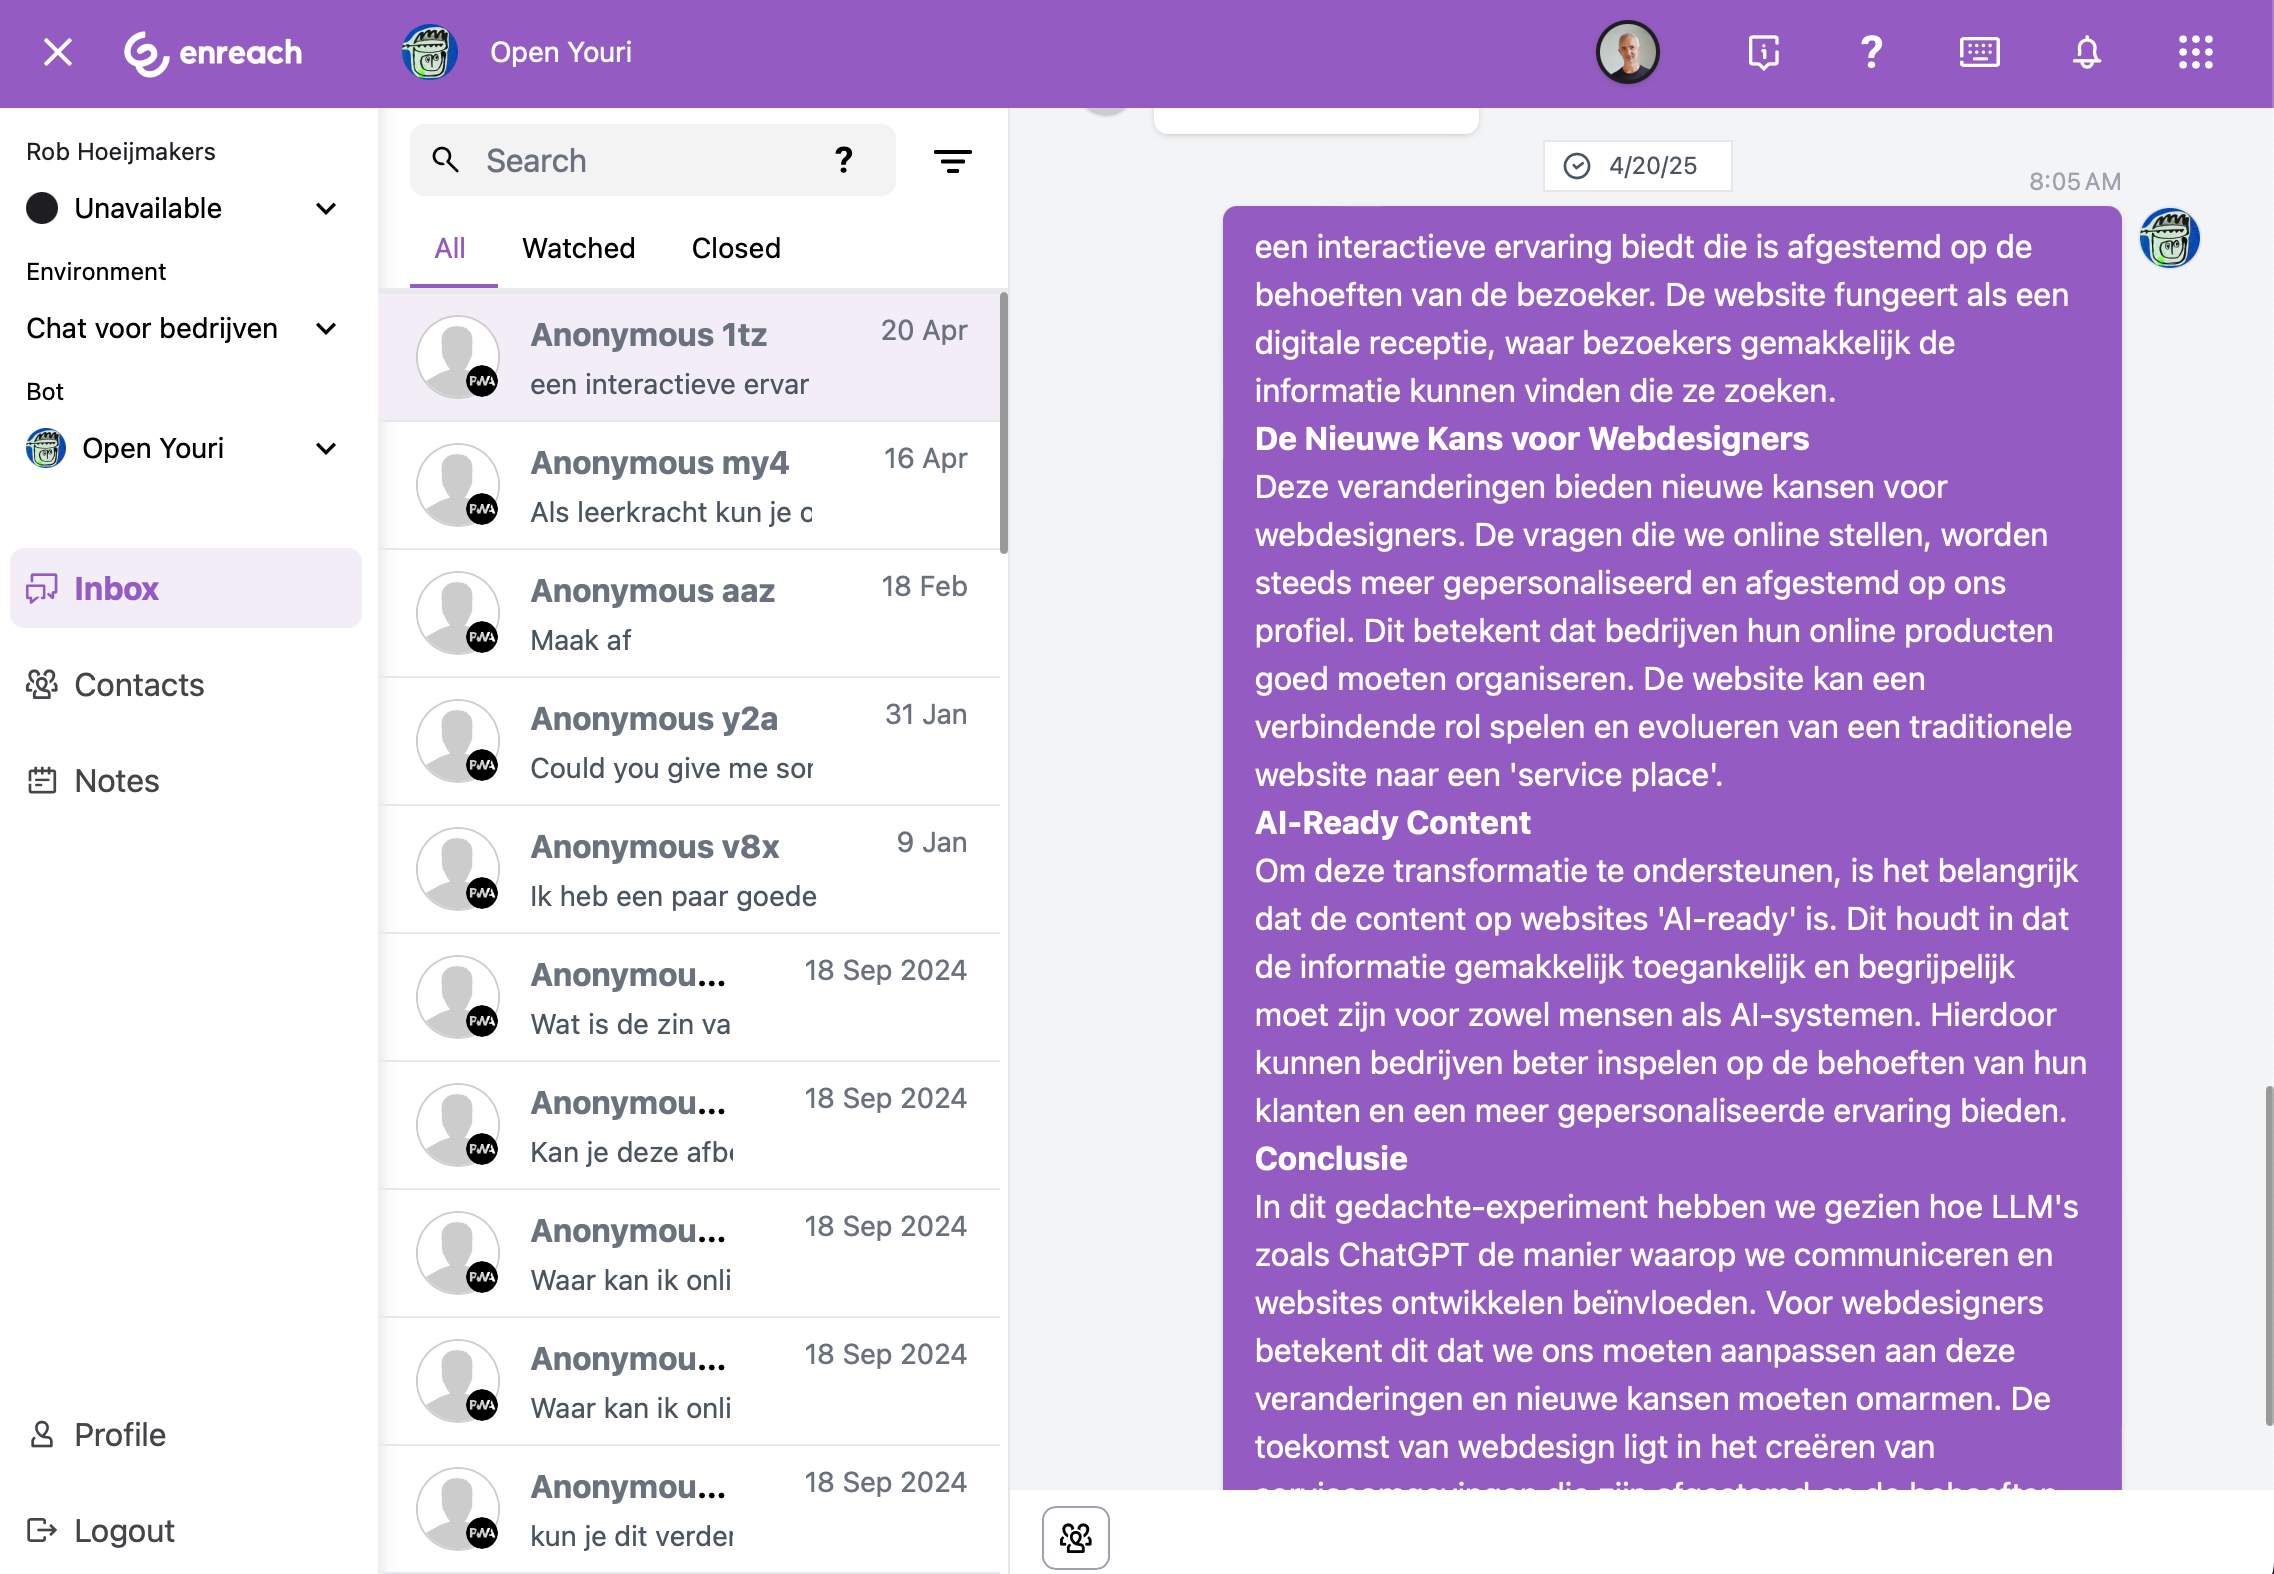Open the Notes section
The height and width of the screenshot is (1574, 2274).
[x=116, y=781]
